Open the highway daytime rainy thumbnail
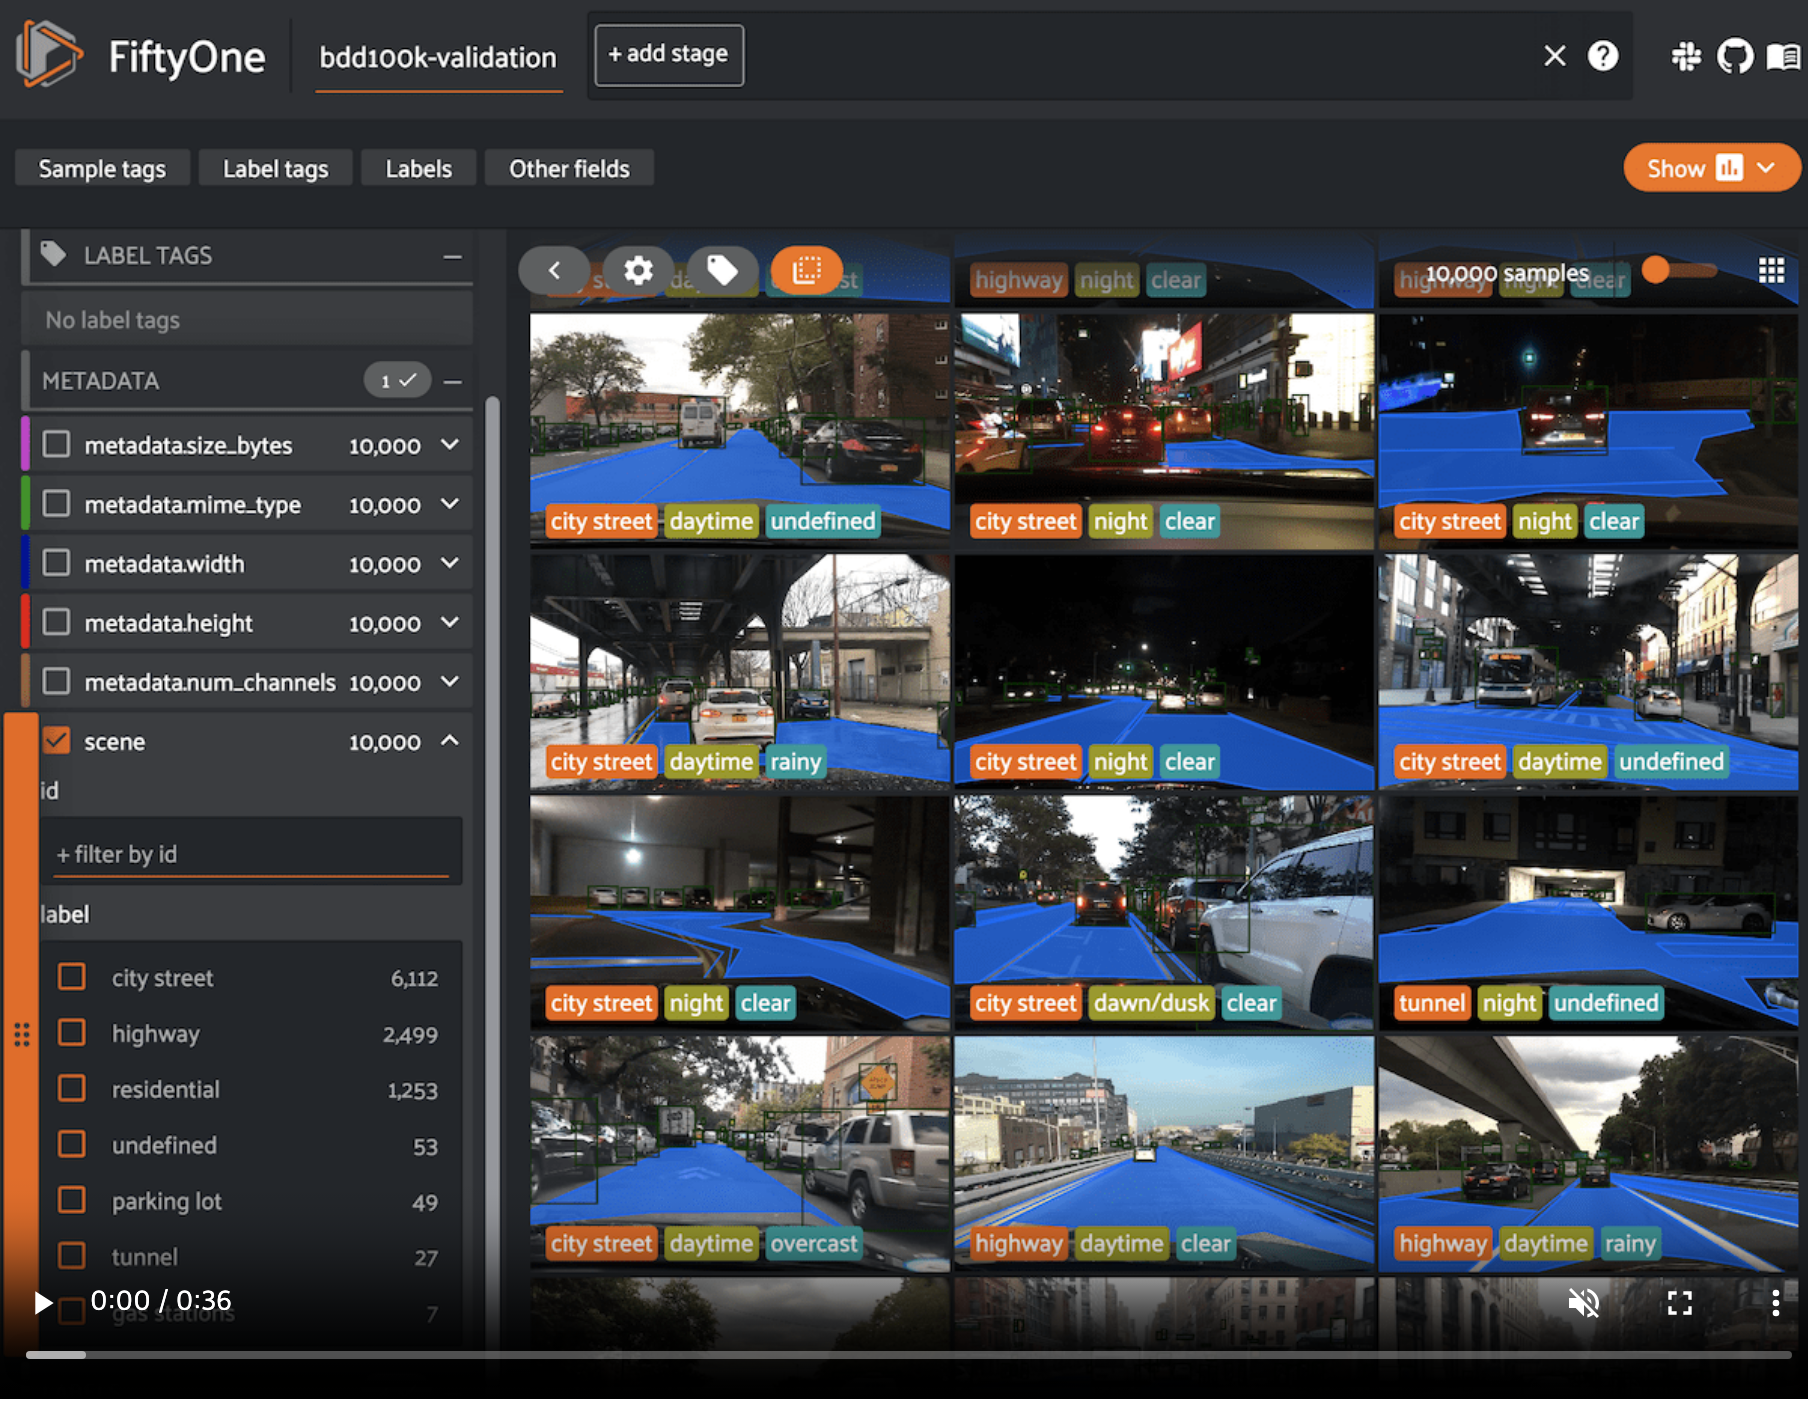 (x=1588, y=1154)
